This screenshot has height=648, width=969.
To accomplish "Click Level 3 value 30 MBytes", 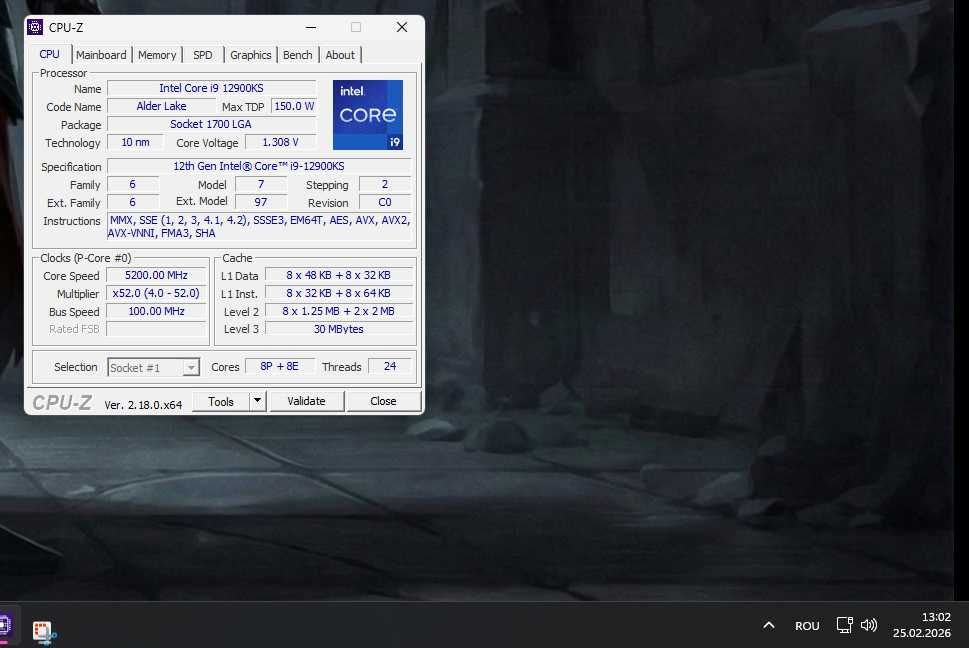I will pos(339,329).
